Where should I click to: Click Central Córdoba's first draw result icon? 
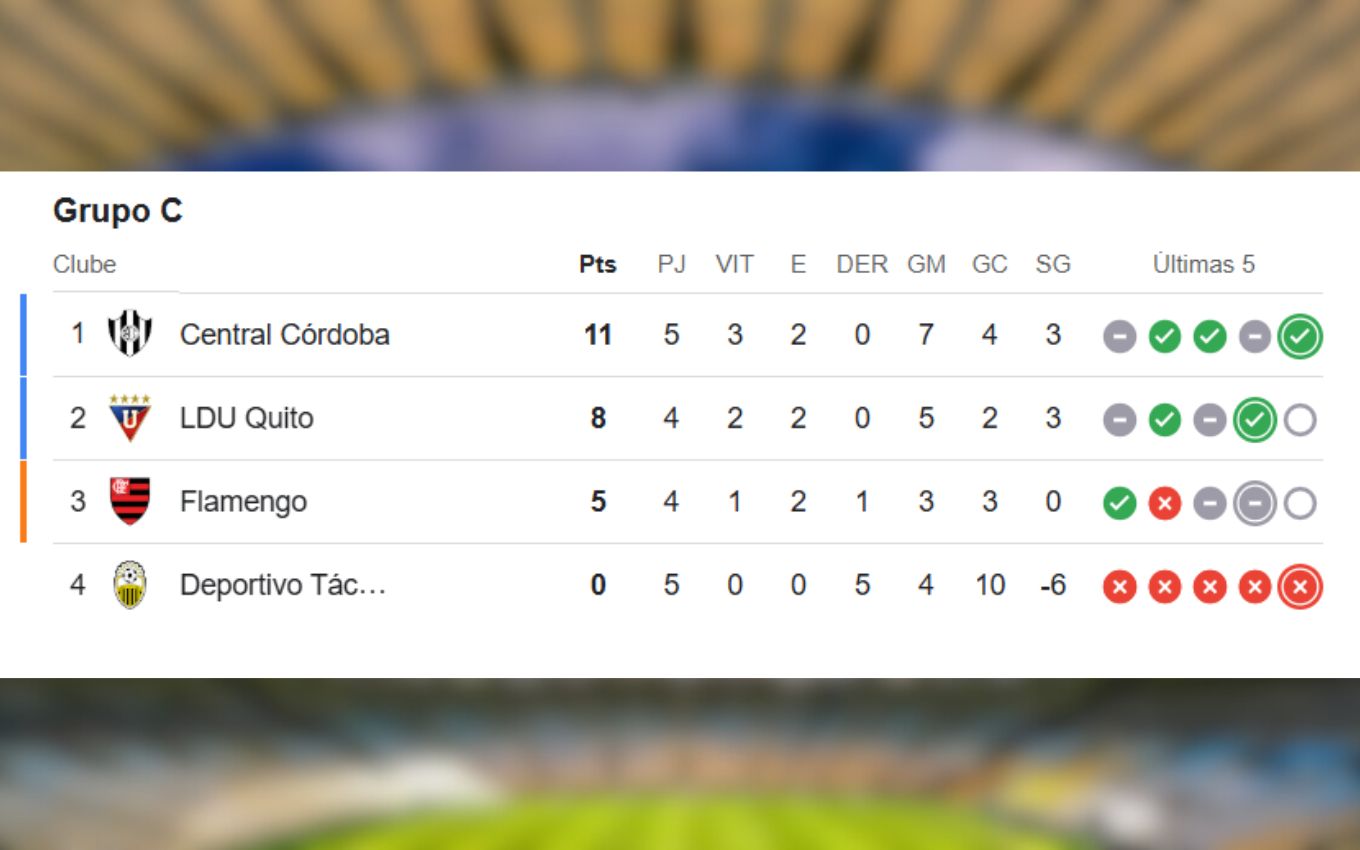click(x=1119, y=337)
